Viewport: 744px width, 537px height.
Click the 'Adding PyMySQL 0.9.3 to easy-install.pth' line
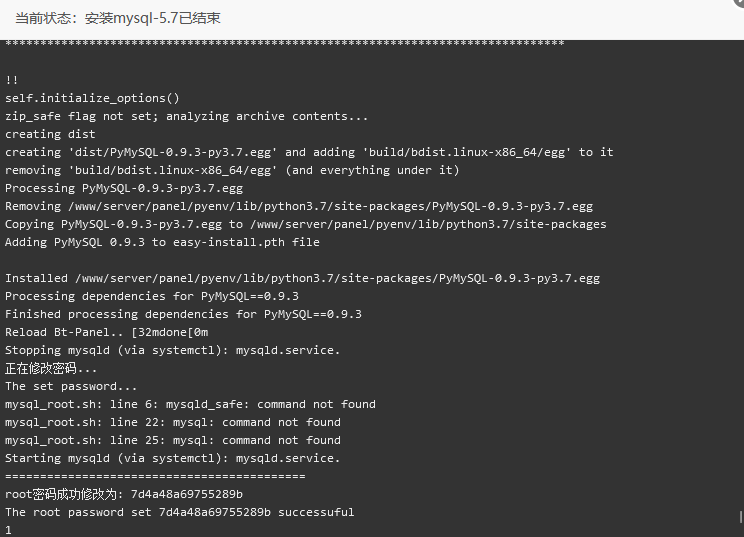click(x=162, y=242)
